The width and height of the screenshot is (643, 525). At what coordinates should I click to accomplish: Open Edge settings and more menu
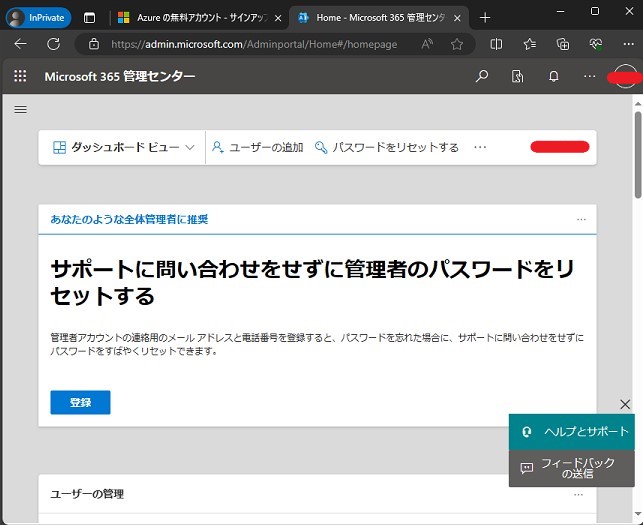point(629,43)
